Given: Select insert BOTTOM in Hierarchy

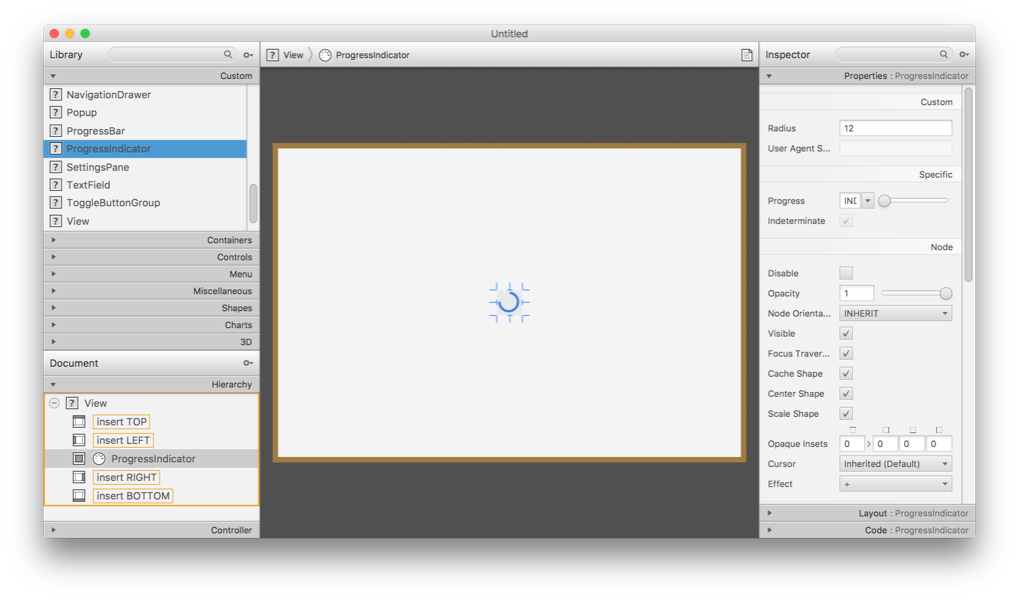Looking at the screenshot, I should [133, 495].
